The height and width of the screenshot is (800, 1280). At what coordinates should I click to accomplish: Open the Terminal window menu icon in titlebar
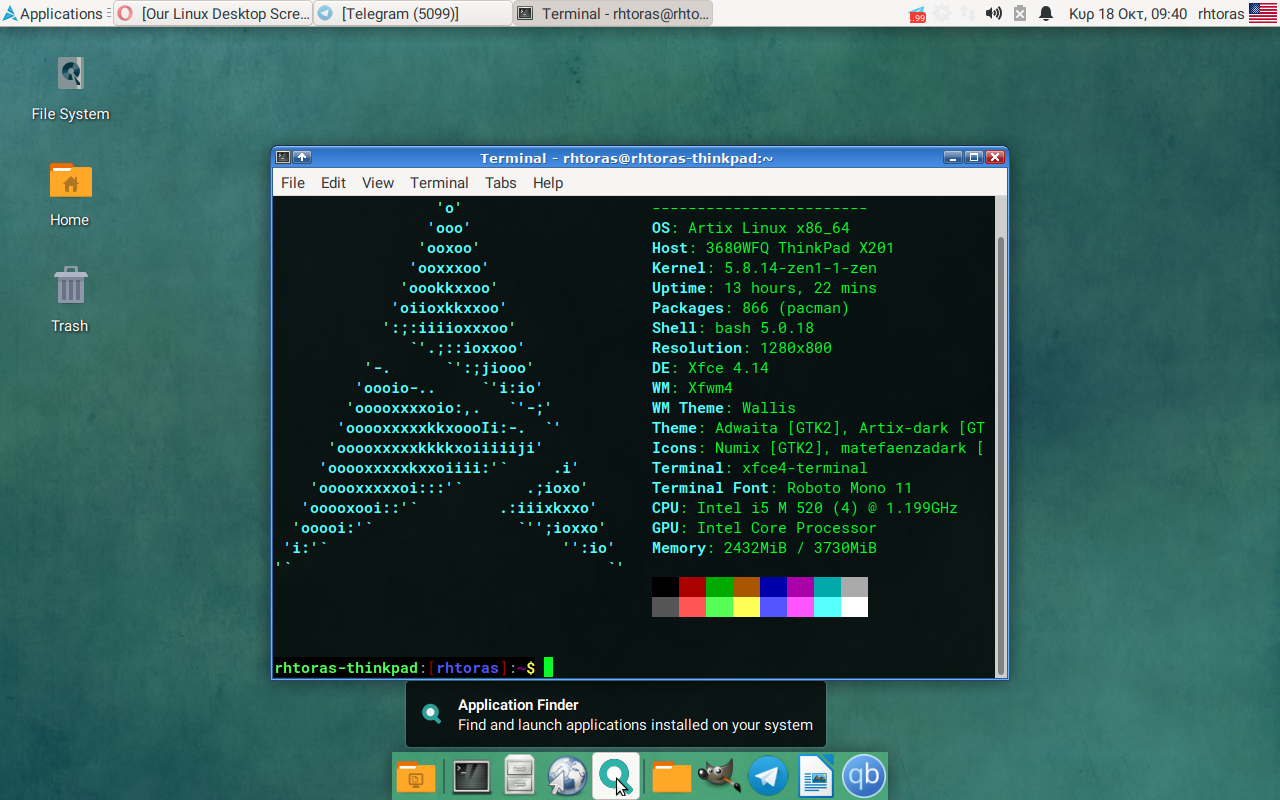pos(283,157)
